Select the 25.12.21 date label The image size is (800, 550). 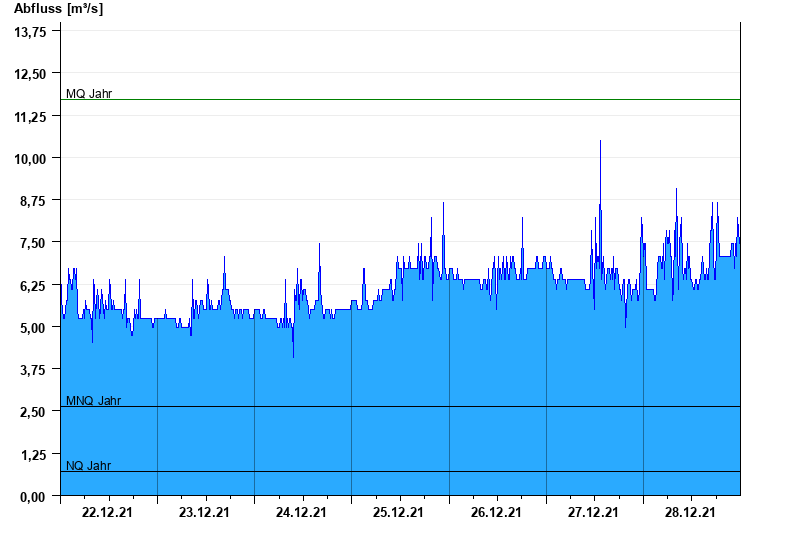[x=398, y=512]
